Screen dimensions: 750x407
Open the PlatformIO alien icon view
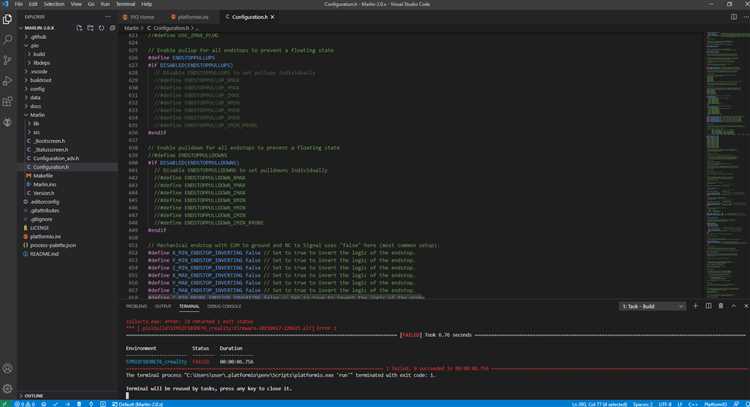click(8, 120)
